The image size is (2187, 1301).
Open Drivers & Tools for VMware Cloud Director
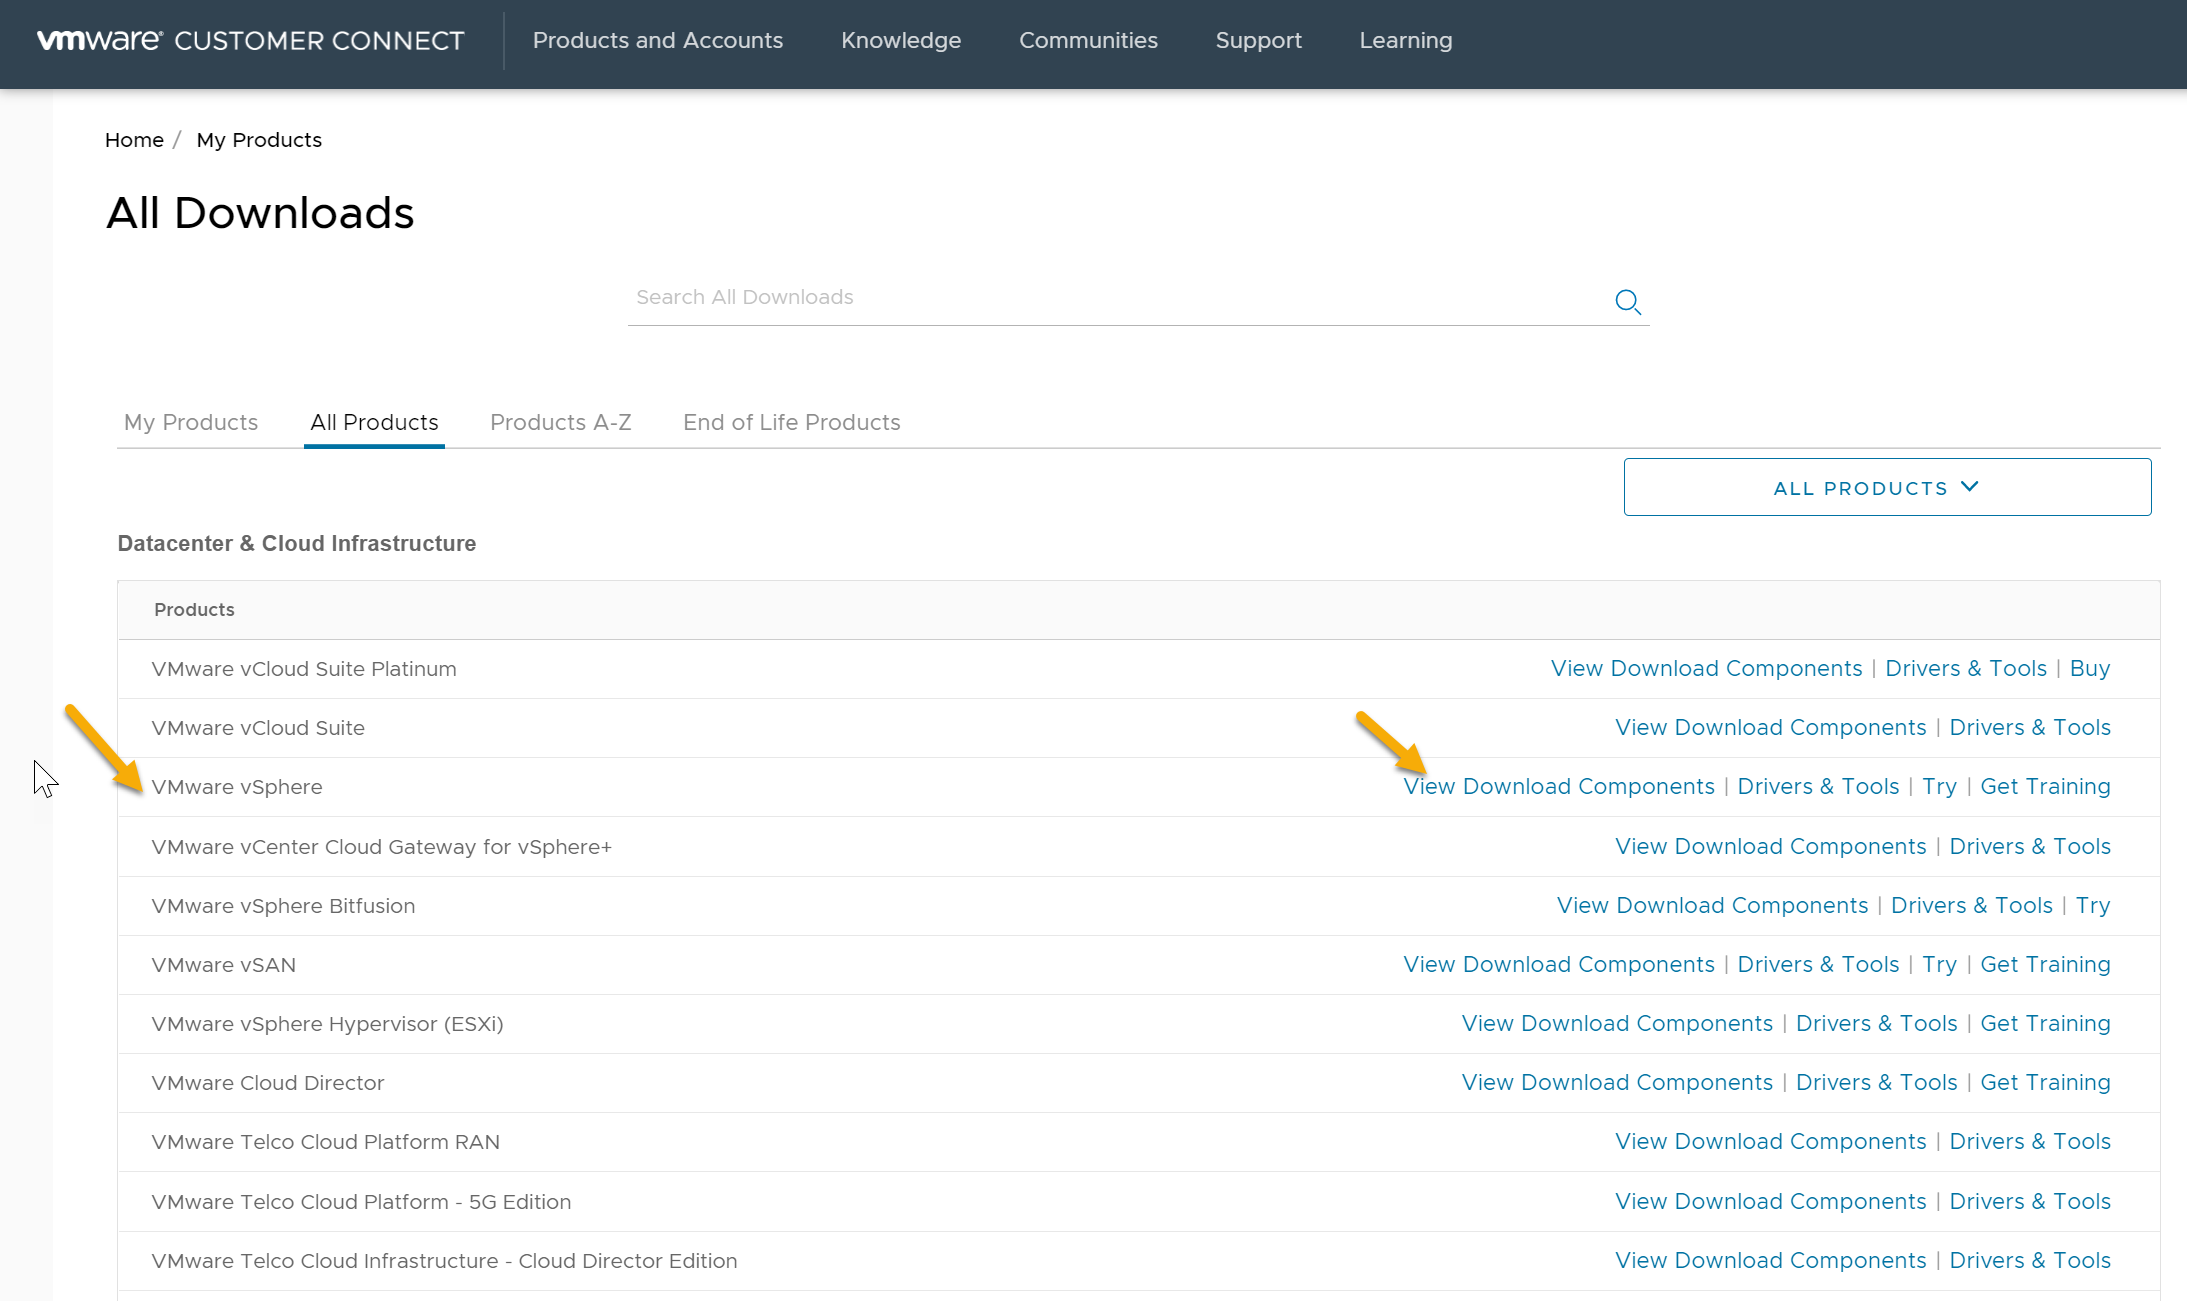tap(1876, 1082)
